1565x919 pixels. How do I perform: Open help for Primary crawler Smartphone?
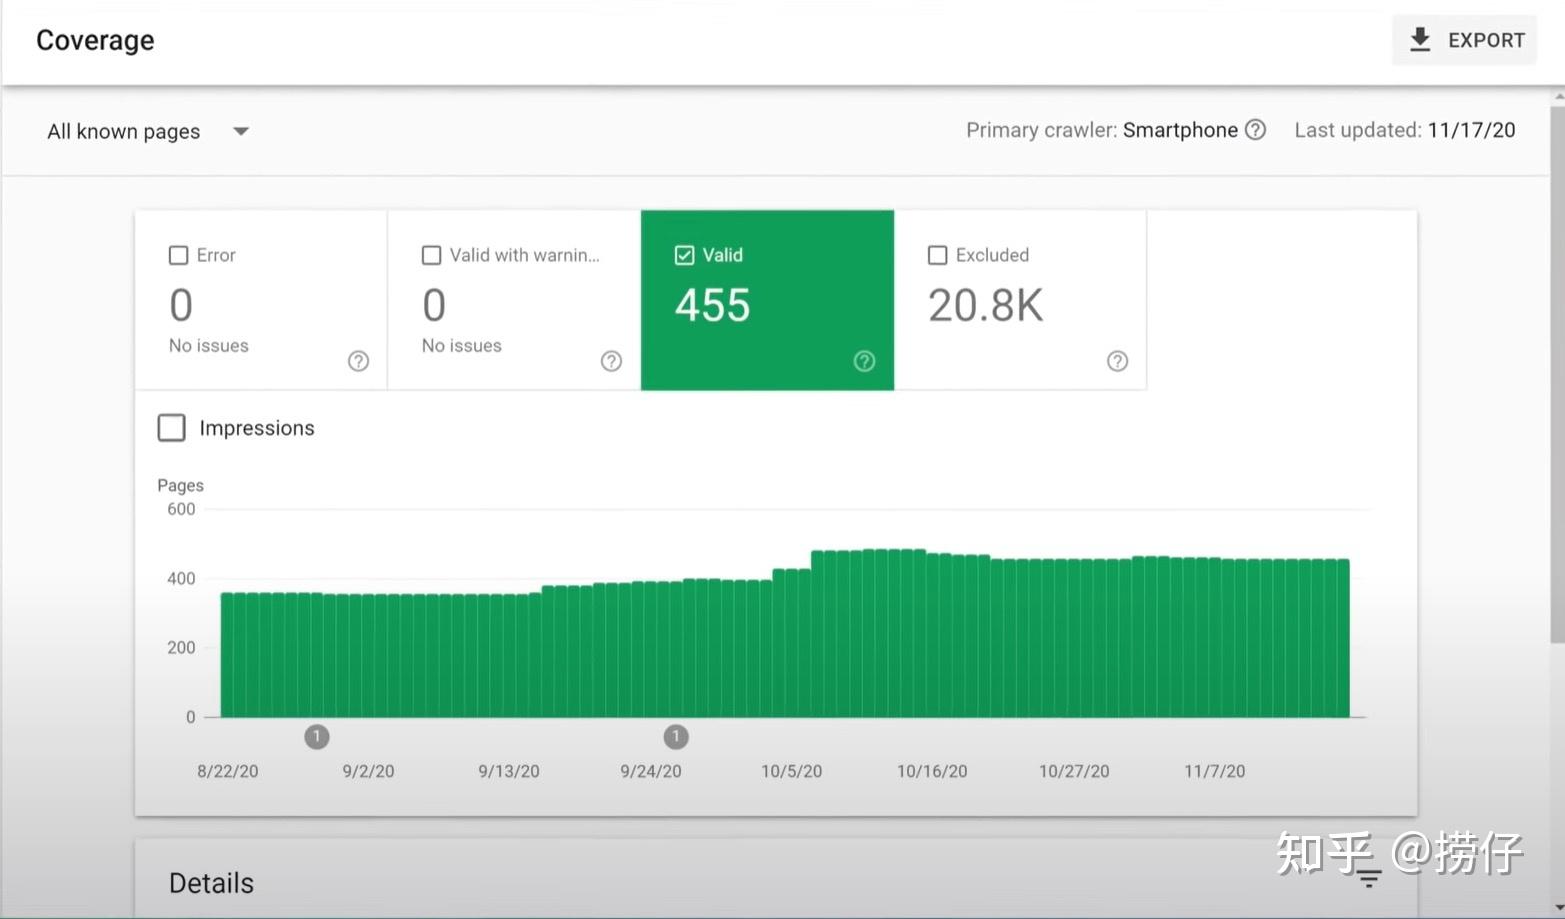coord(1256,130)
